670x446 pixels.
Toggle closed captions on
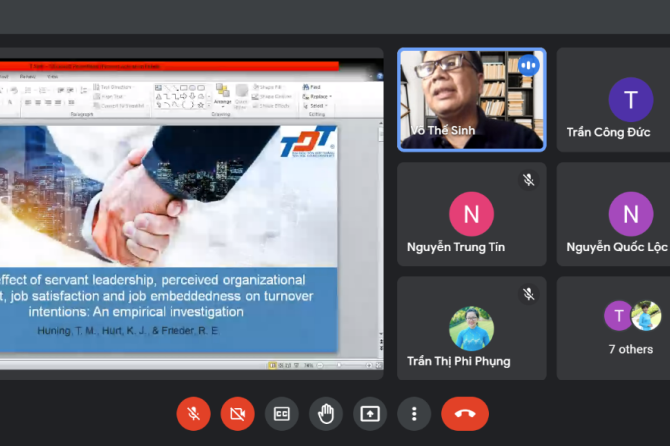click(282, 413)
